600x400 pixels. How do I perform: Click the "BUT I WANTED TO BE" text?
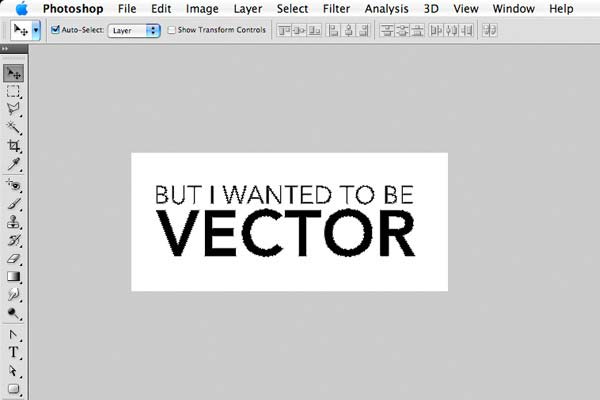tap(284, 194)
